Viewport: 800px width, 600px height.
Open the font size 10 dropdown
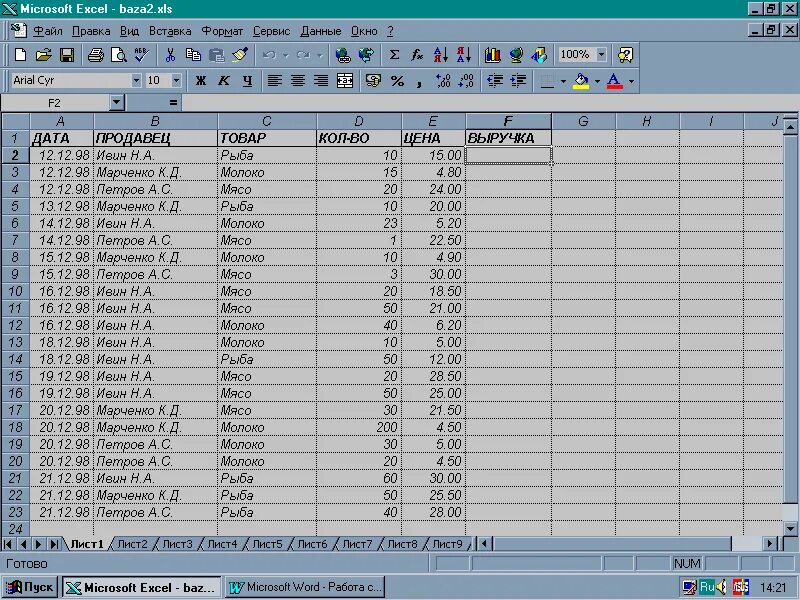176,81
